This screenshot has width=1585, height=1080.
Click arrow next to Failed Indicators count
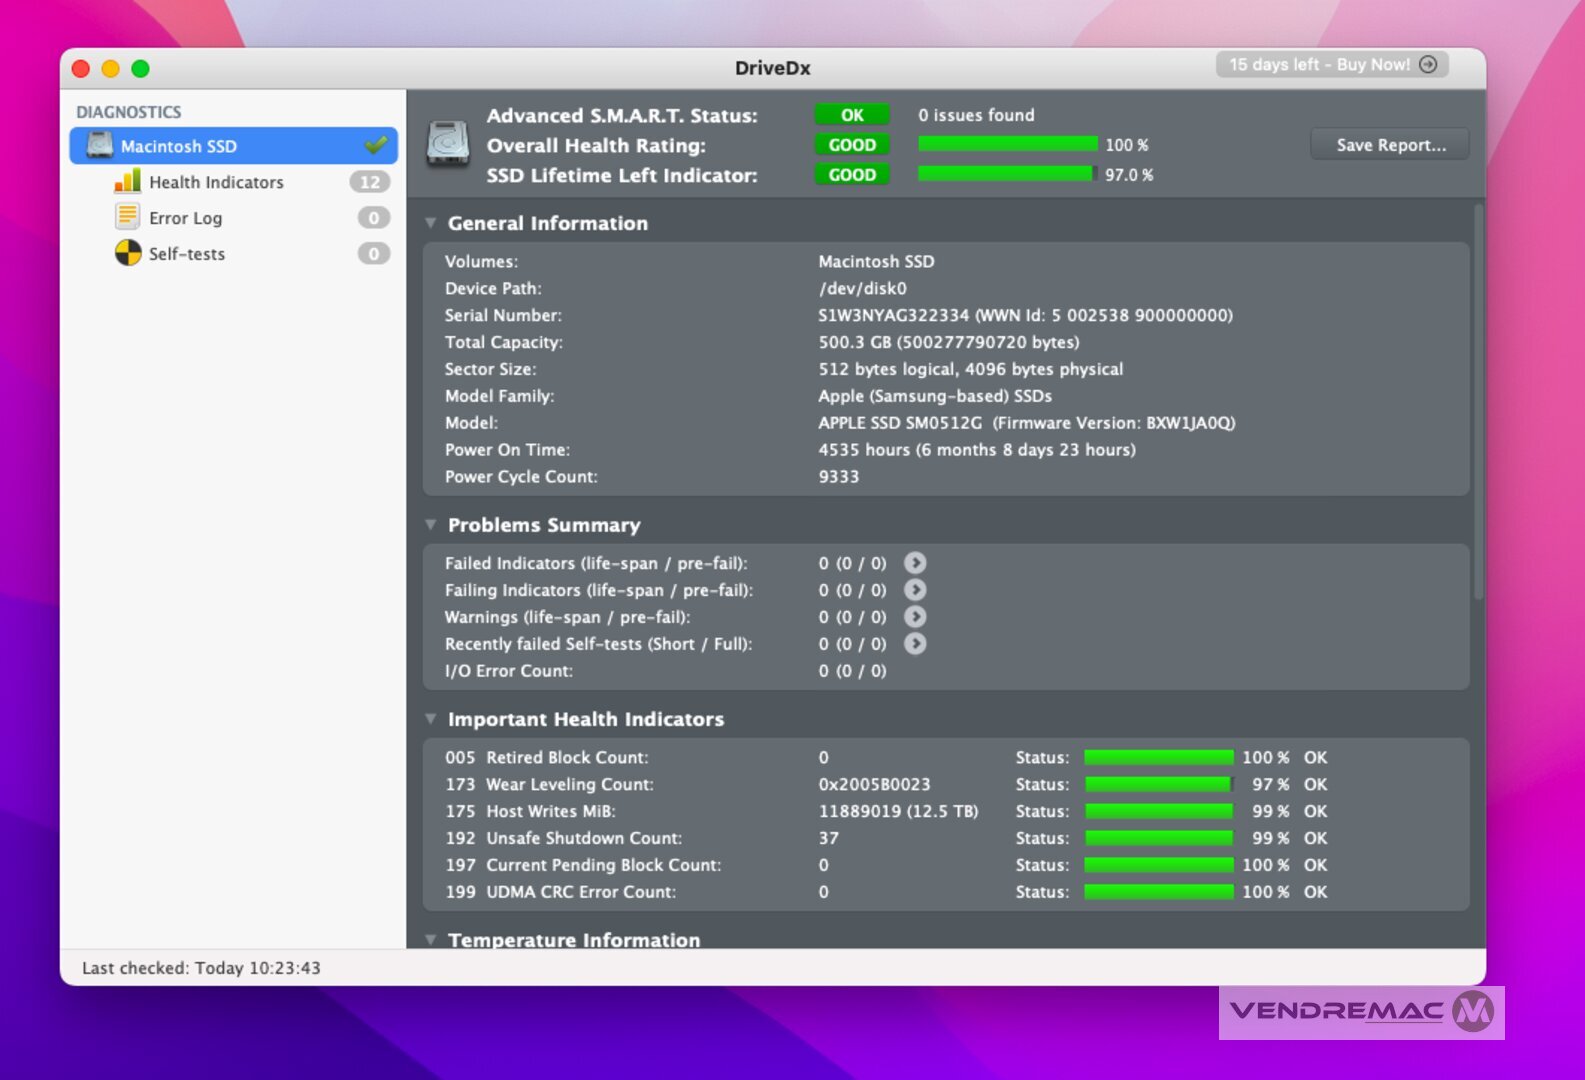(x=914, y=563)
